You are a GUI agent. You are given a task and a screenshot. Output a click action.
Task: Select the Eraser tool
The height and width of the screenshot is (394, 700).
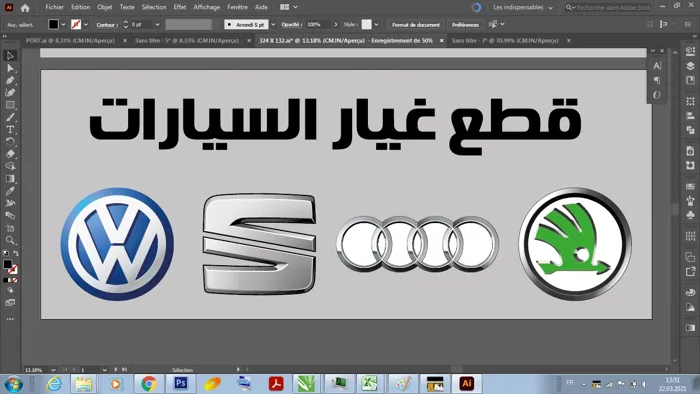(10, 154)
